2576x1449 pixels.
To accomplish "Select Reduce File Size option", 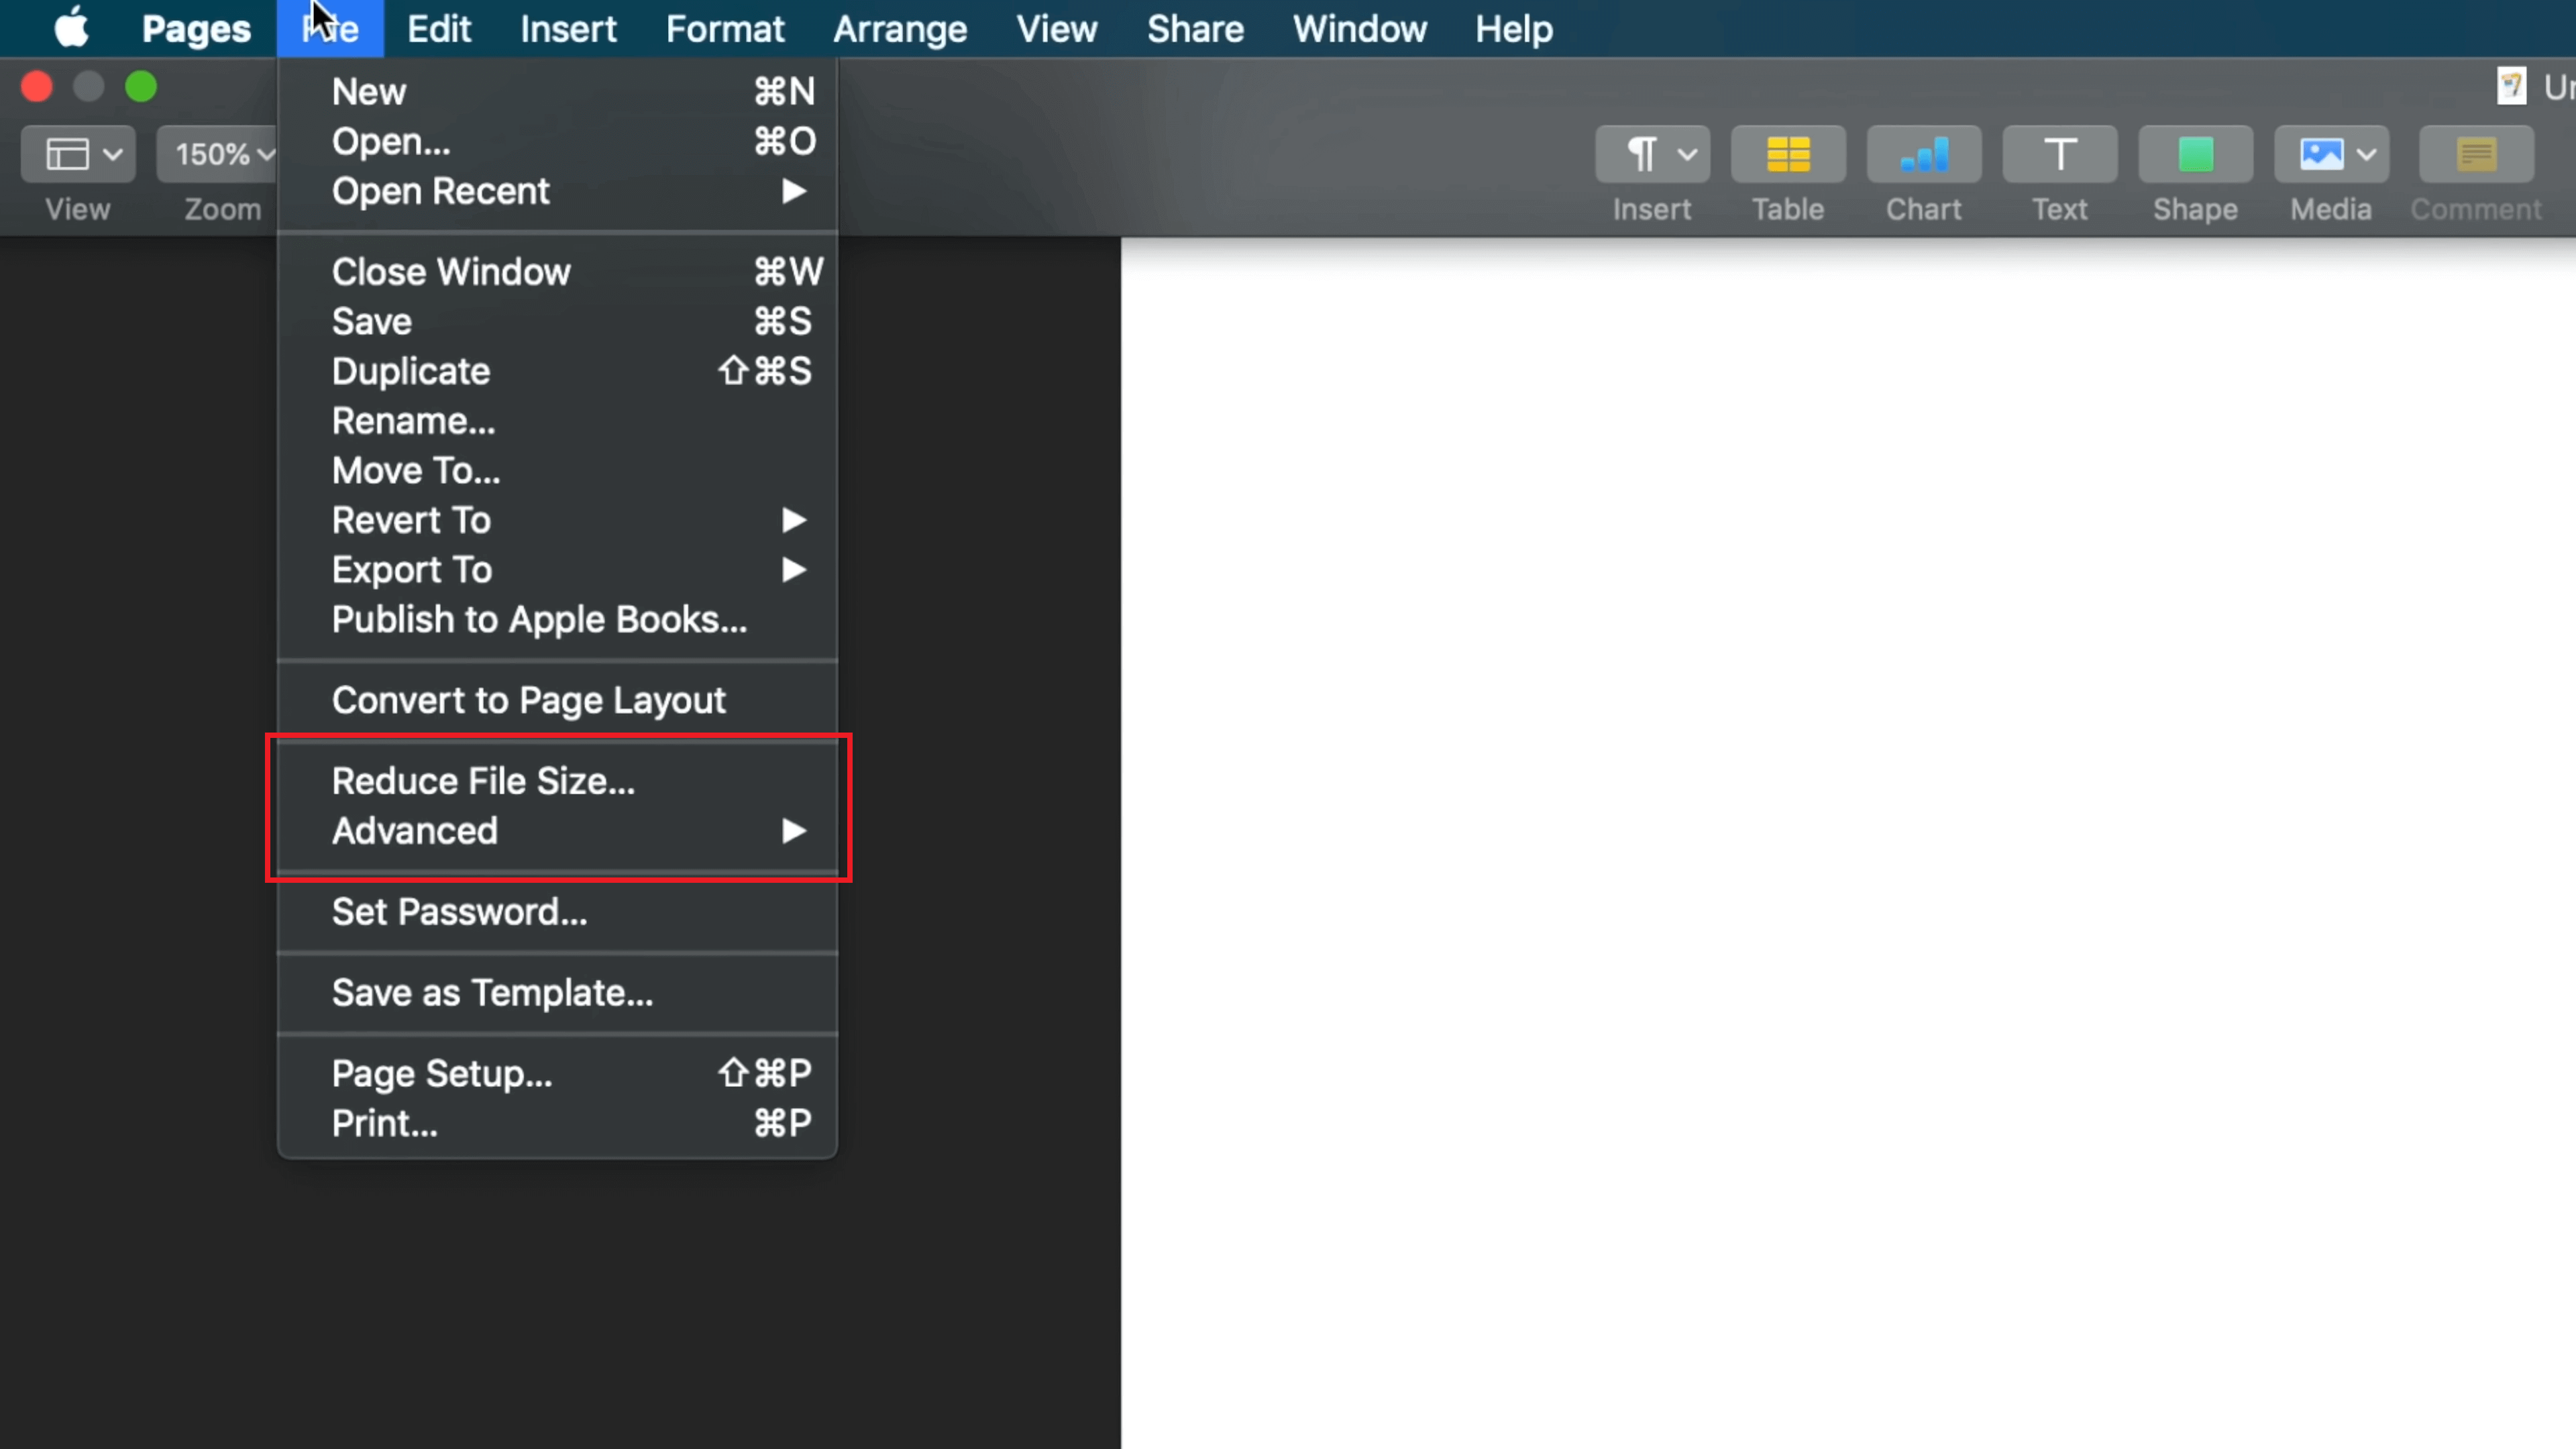I will pos(483,780).
